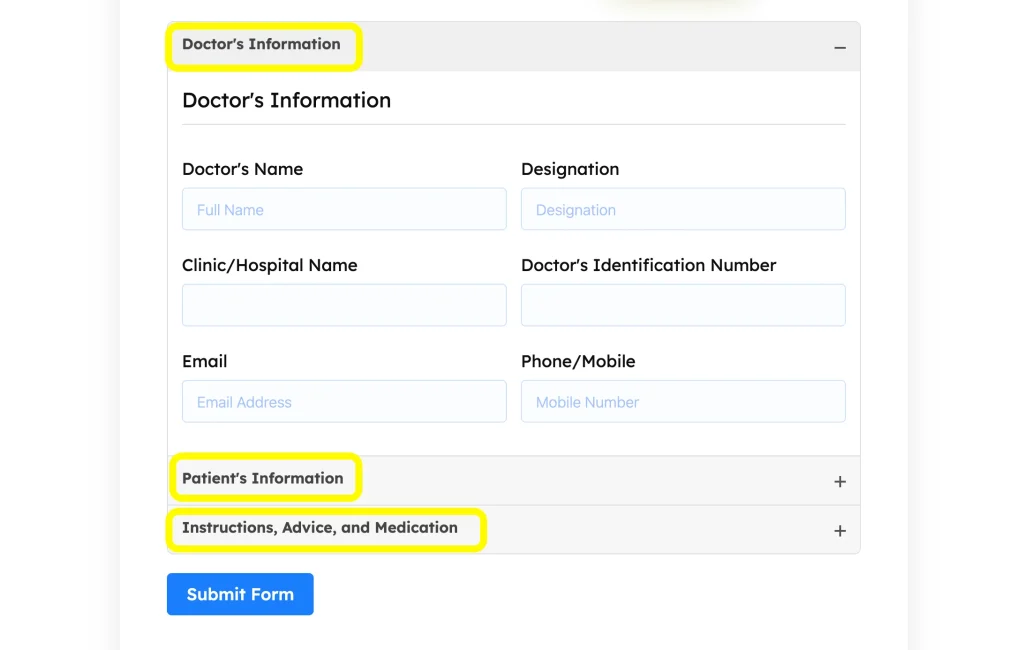Viewport: 1024px width, 650px height.
Task: Select the Clinic/Hospital Name label text
Action: point(269,265)
